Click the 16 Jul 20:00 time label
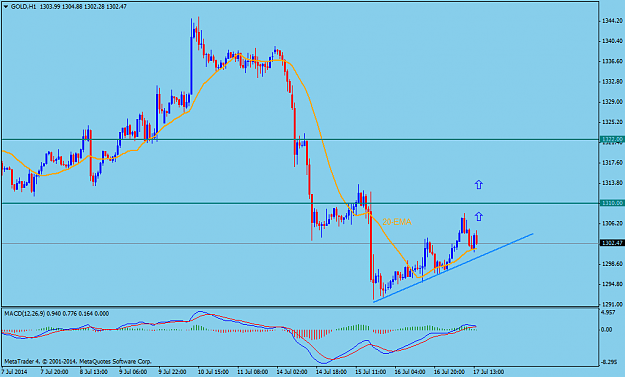Viewport: 625px width, 377px height. 450,372
